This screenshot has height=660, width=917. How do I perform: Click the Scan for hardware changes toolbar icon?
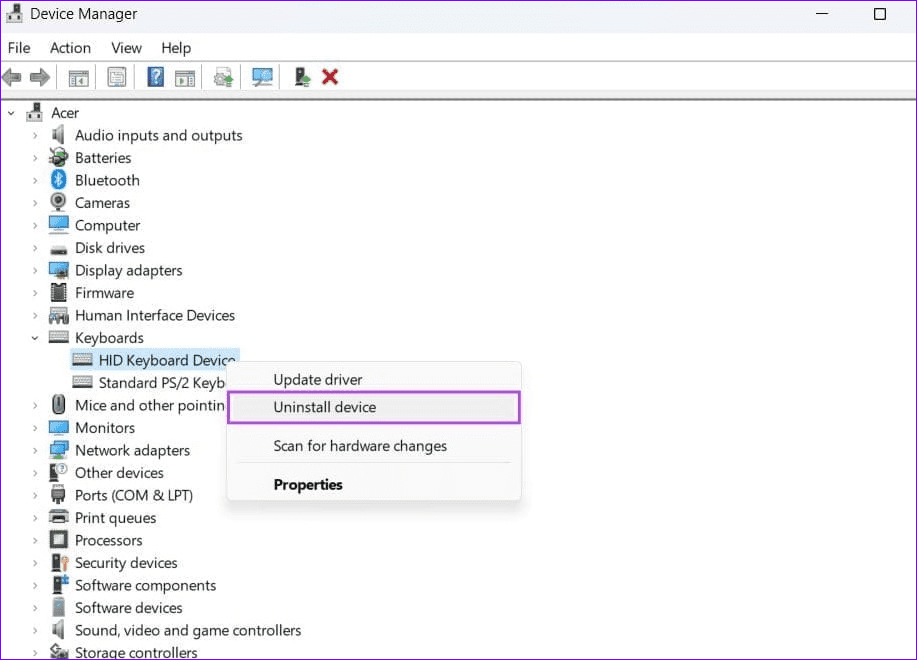262,77
